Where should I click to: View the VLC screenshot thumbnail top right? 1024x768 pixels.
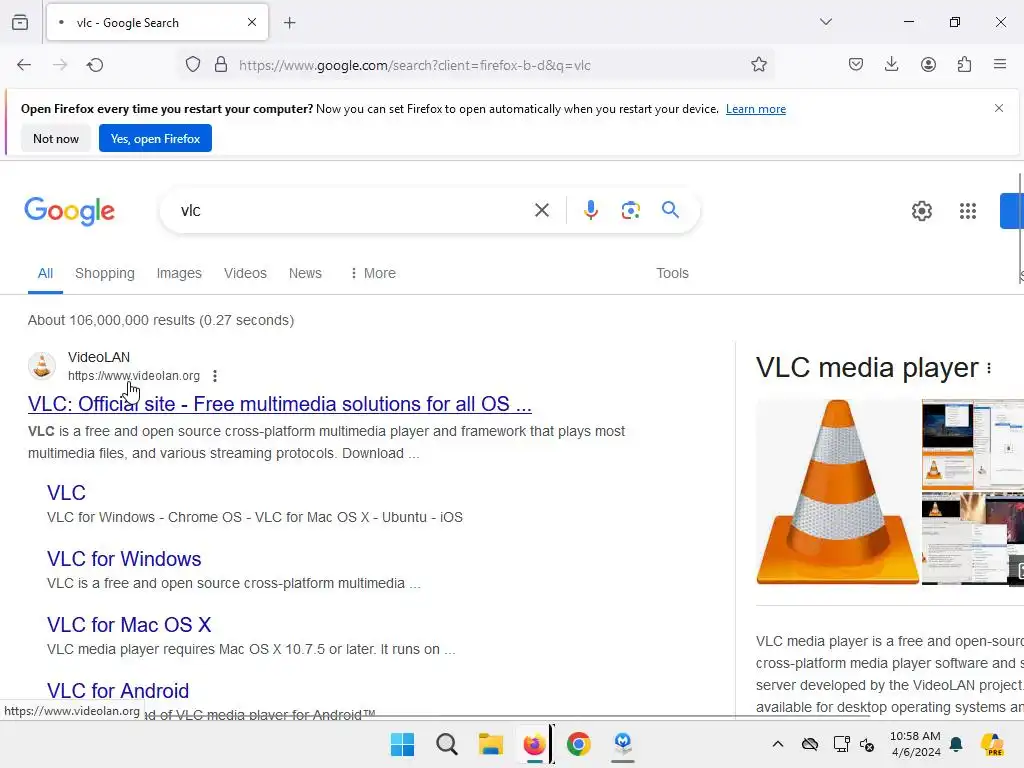click(x=973, y=444)
